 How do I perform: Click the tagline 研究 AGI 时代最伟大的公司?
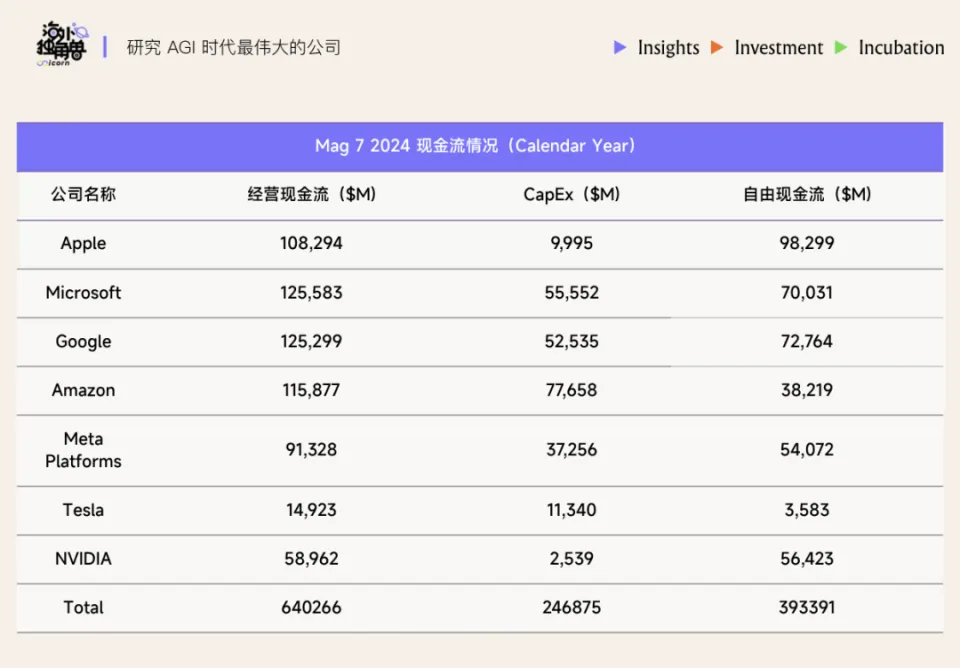pos(233,47)
